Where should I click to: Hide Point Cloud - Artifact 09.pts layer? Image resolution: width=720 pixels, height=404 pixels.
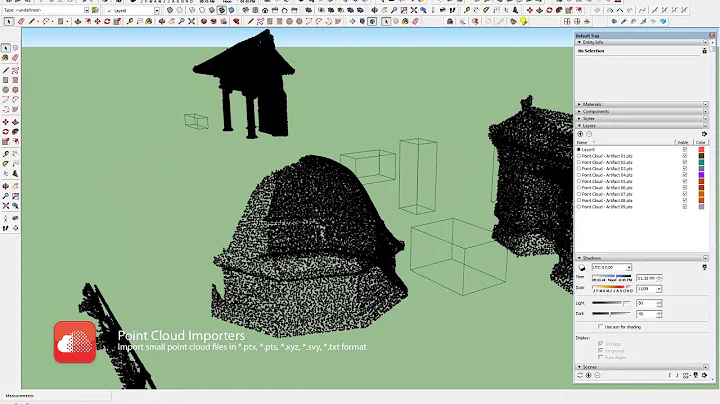pos(685,207)
